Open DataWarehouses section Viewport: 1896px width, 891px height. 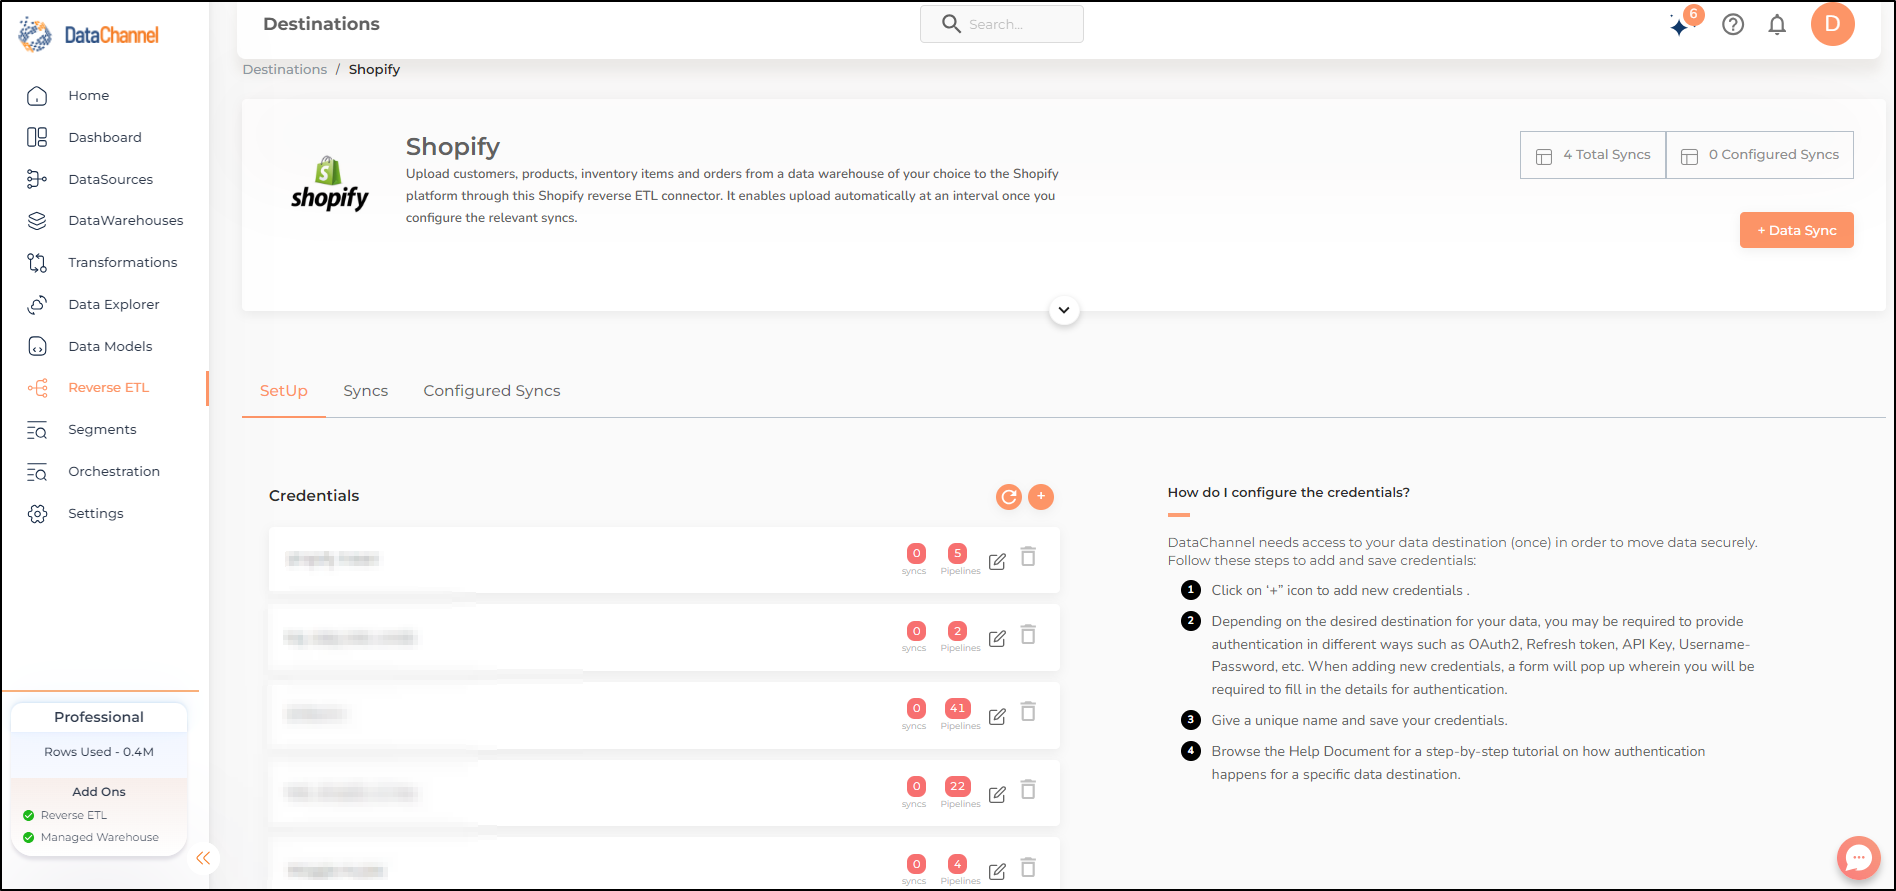pos(125,221)
